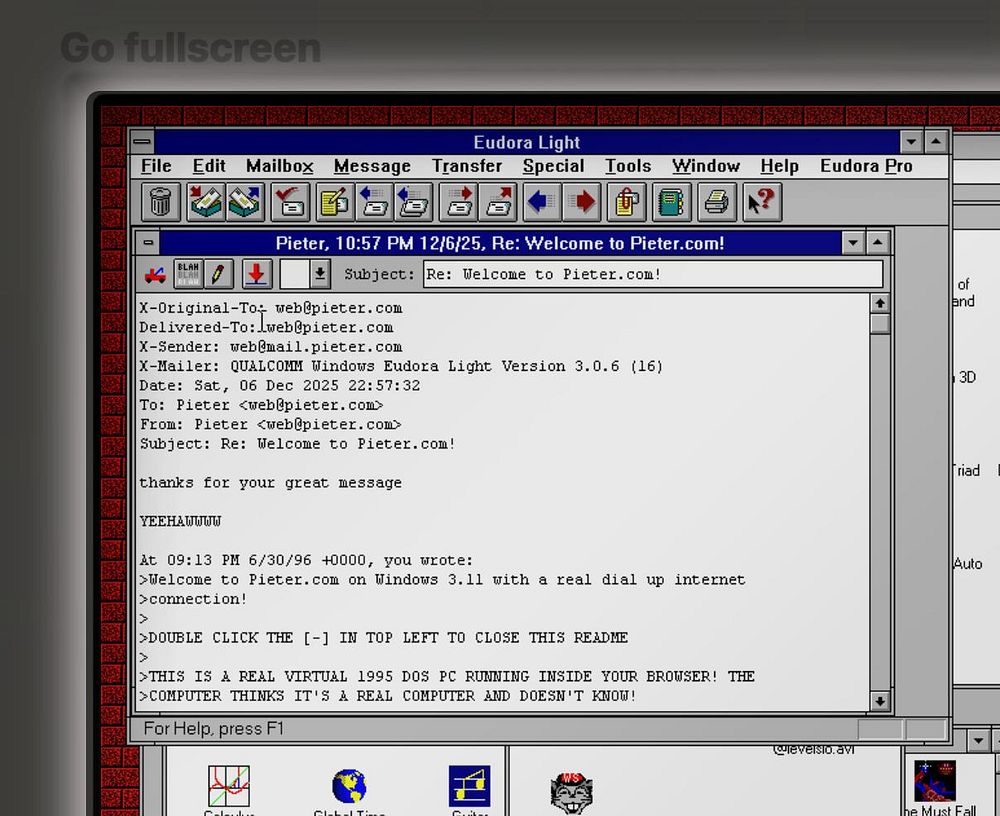Click the message scrollbar thumb
Image resolution: width=1000 pixels, height=816 pixels.
point(880,323)
